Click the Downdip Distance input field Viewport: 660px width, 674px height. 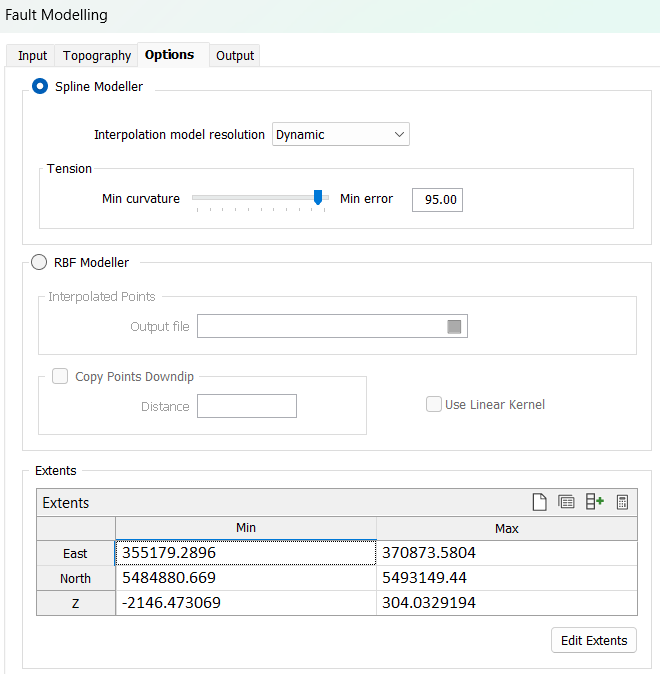247,406
